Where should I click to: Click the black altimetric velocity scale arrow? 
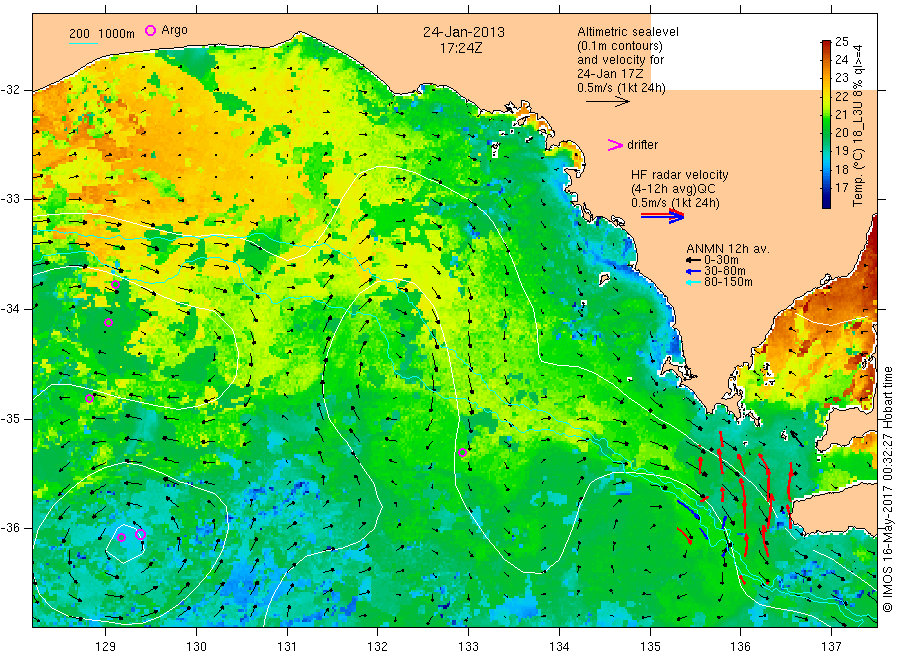click(607, 102)
